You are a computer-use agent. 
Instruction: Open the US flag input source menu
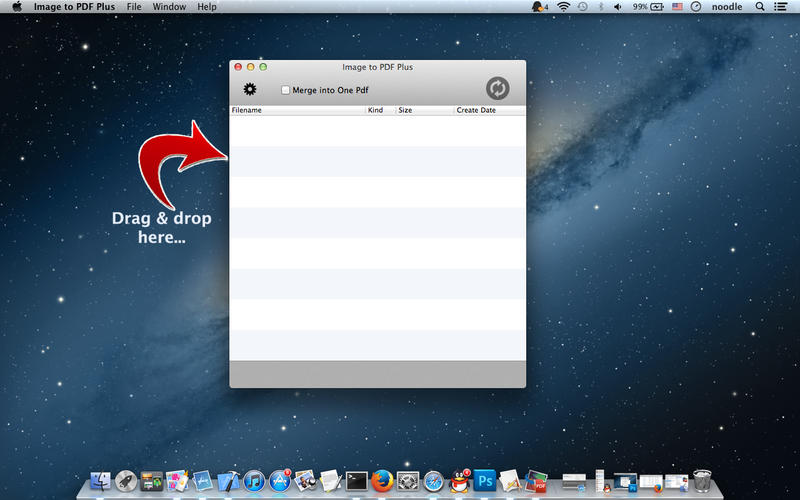(x=677, y=7)
